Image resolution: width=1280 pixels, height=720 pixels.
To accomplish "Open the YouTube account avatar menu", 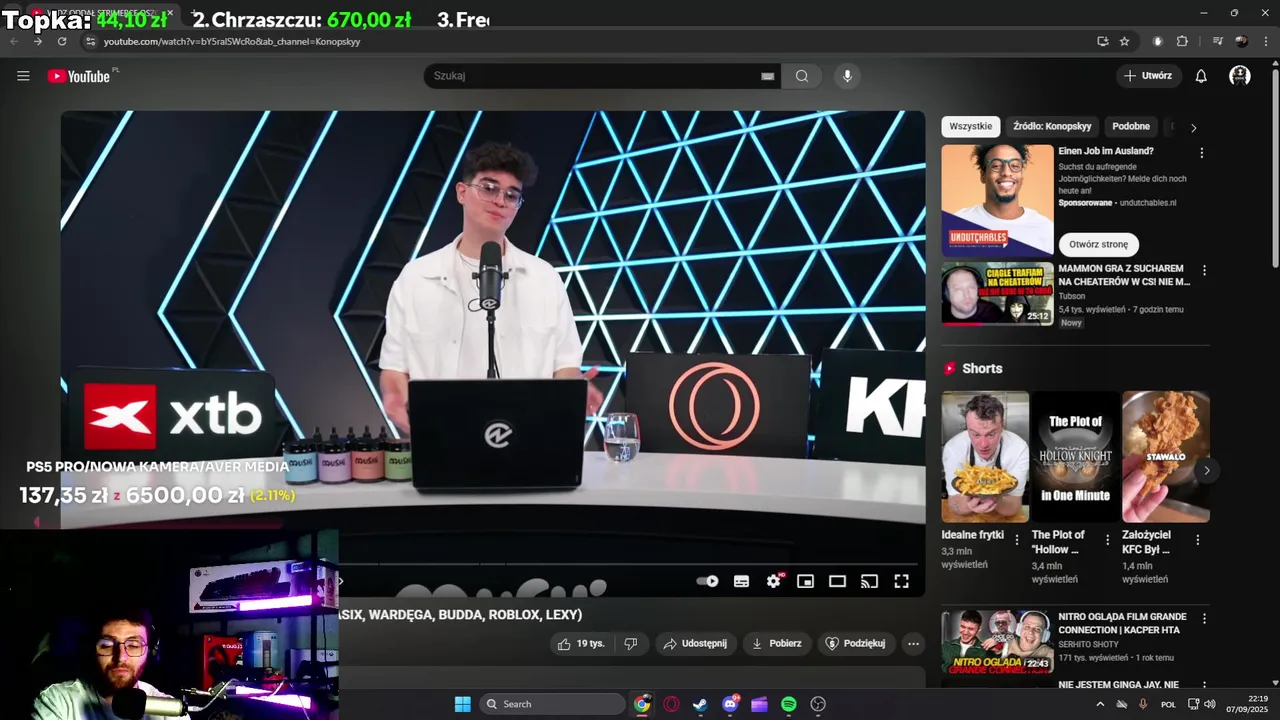I will pos(1240,76).
